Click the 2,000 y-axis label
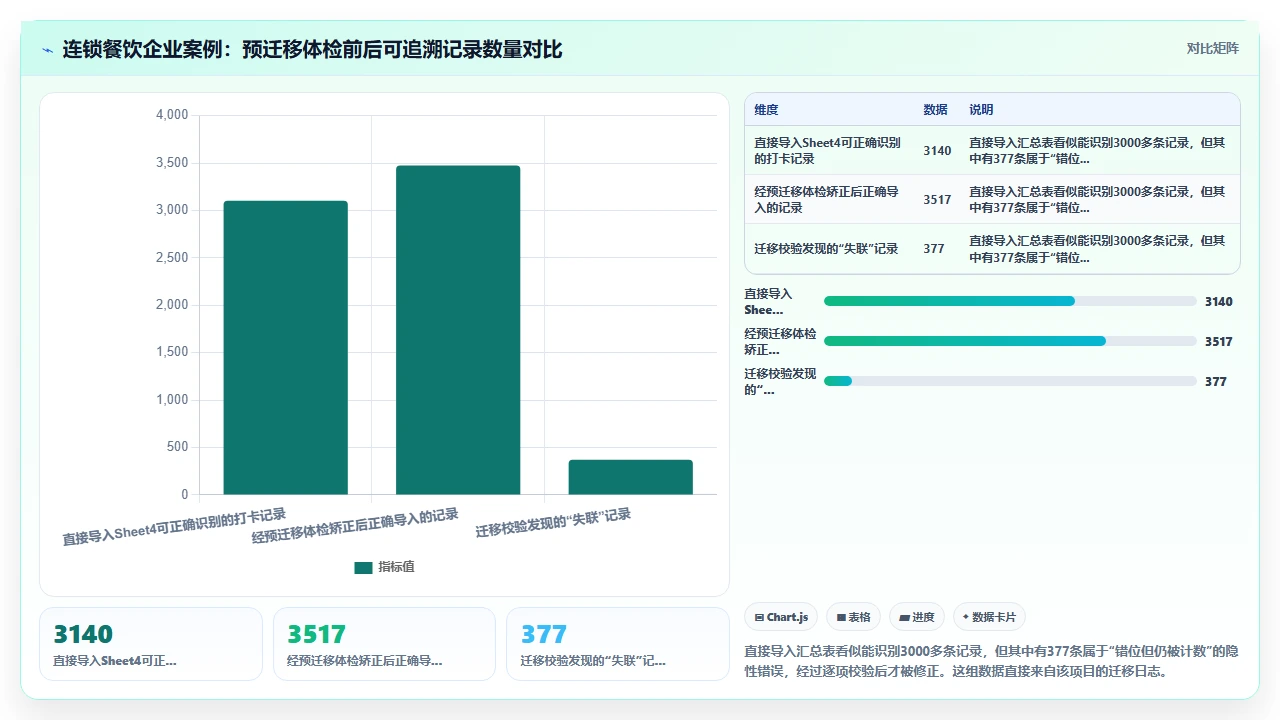 point(172,305)
